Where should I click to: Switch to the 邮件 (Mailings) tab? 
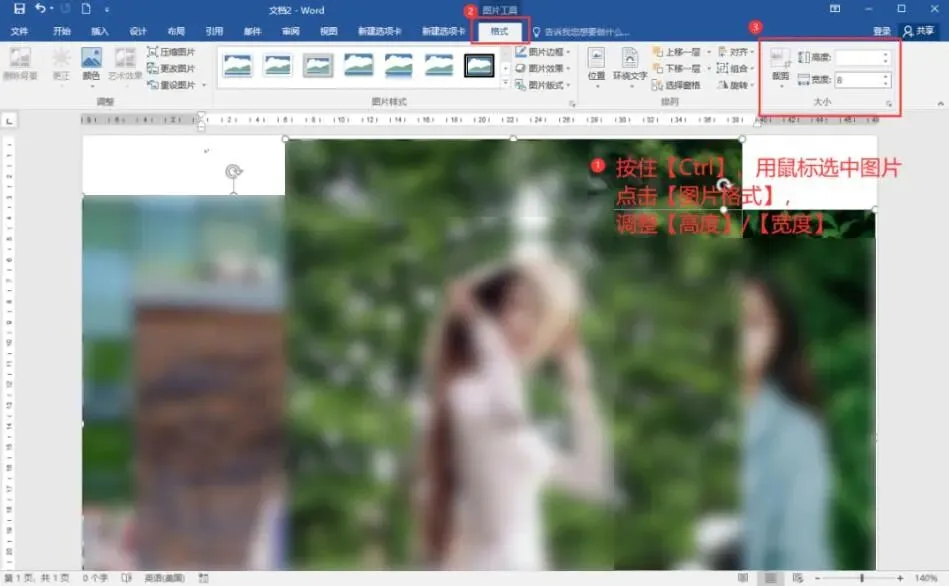coord(252,31)
